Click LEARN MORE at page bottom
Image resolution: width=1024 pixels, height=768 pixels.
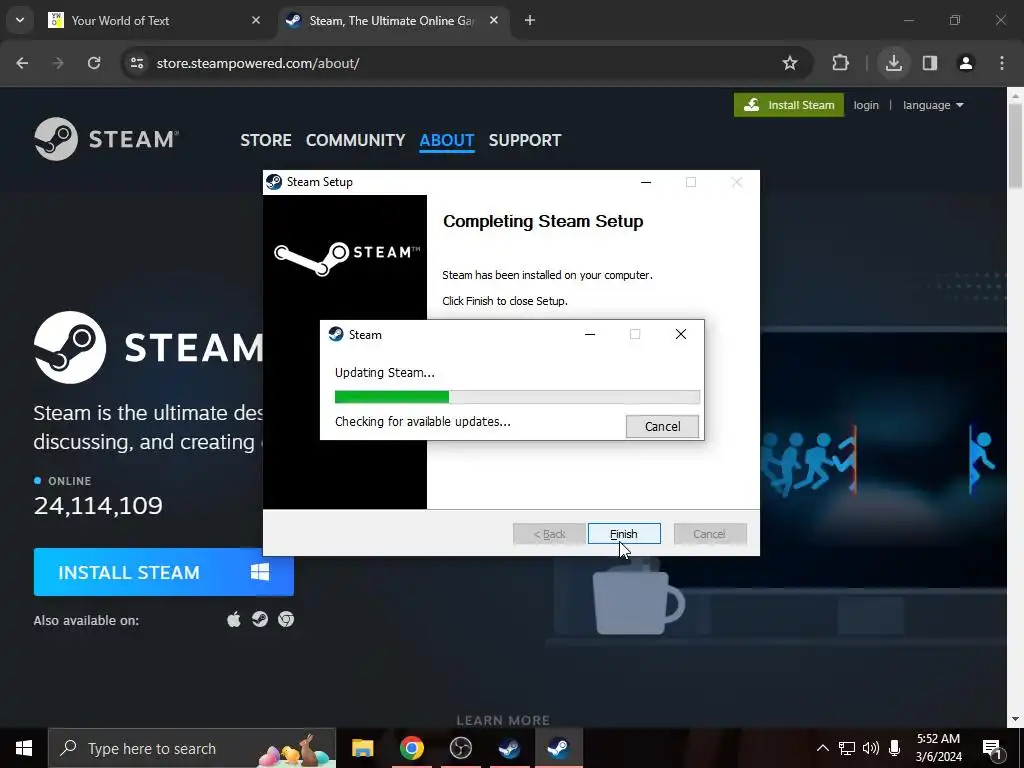click(503, 720)
